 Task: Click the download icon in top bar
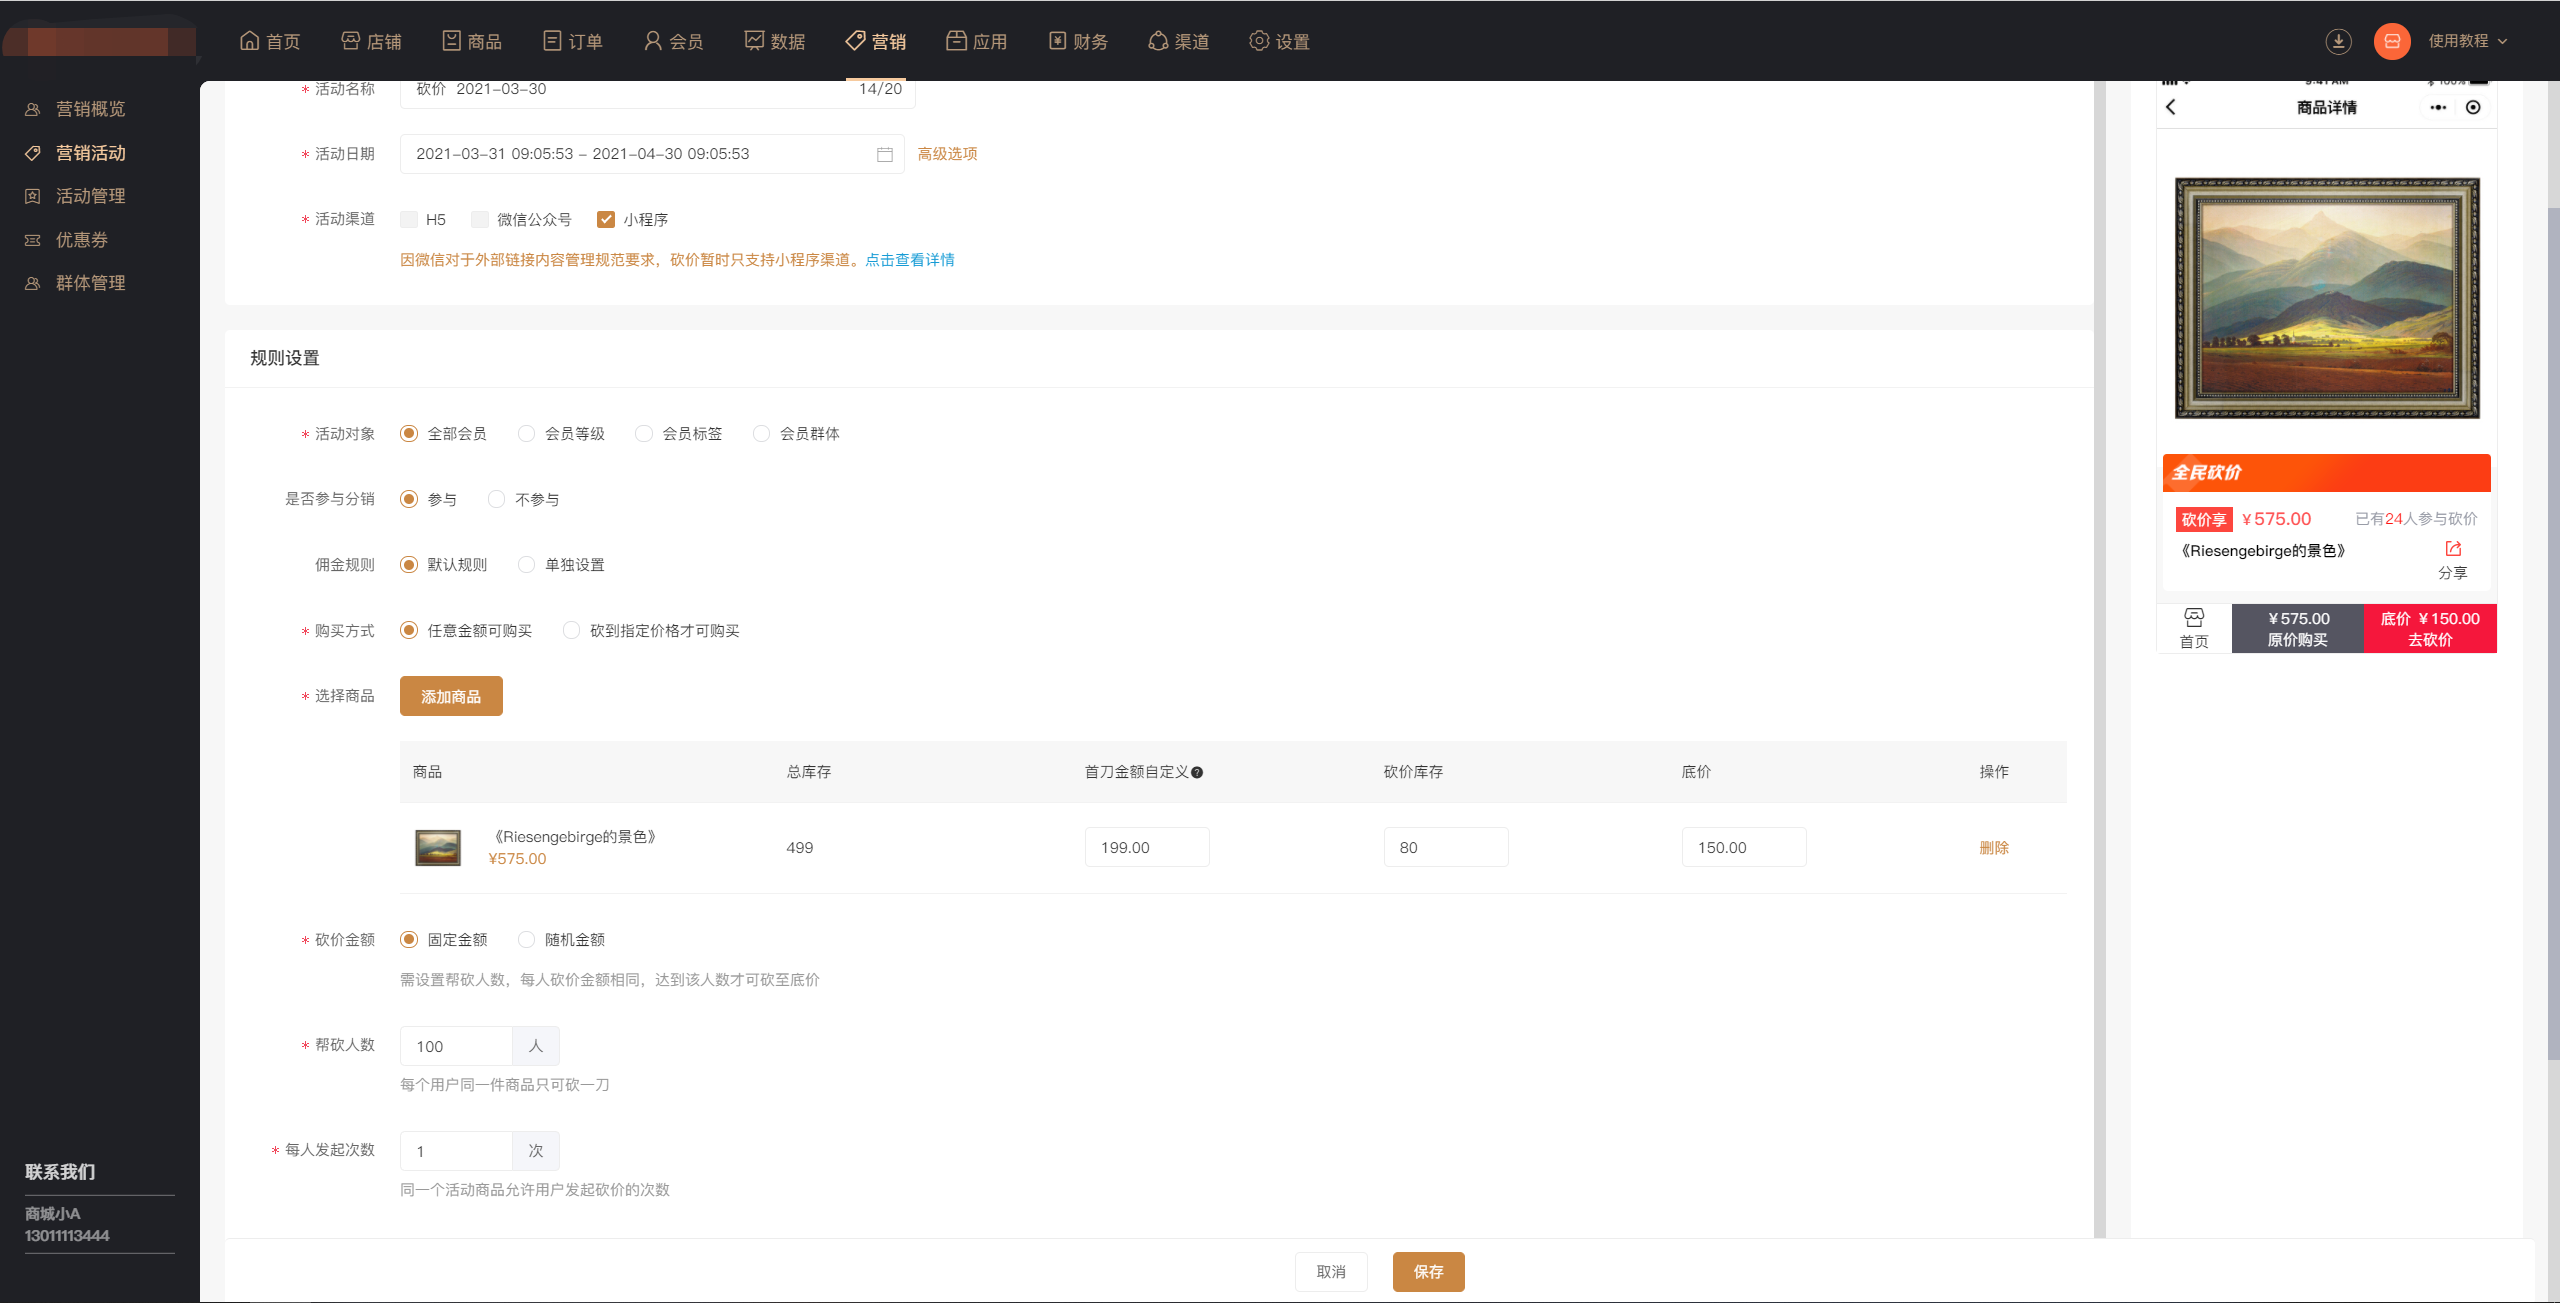[2337, 41]
